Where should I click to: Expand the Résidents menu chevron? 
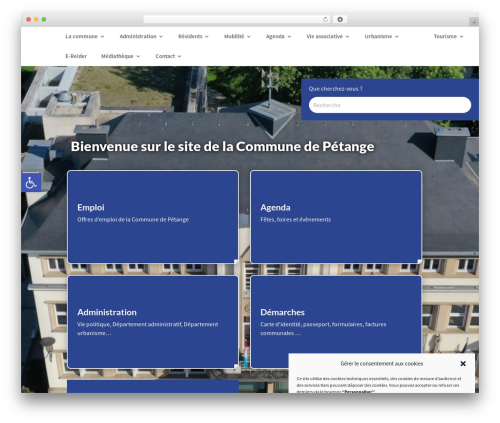tap(207, 37)
